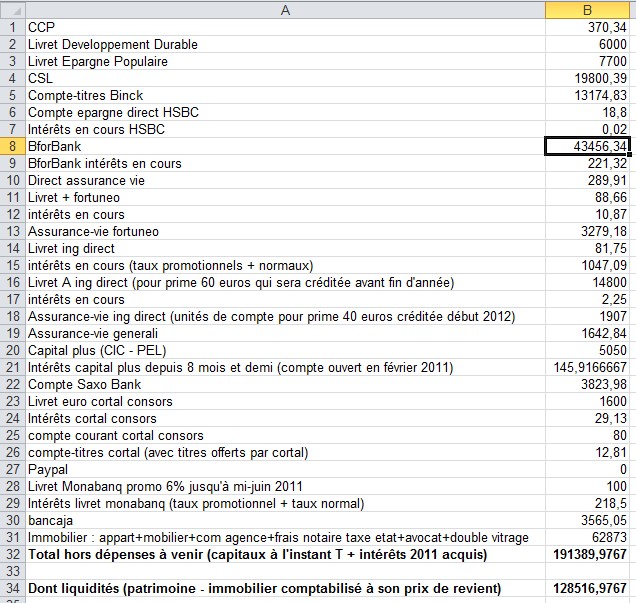Select the Total hors dépenses à venir cell
This screenshot has width=636, height=603.
tap(285, 554)
